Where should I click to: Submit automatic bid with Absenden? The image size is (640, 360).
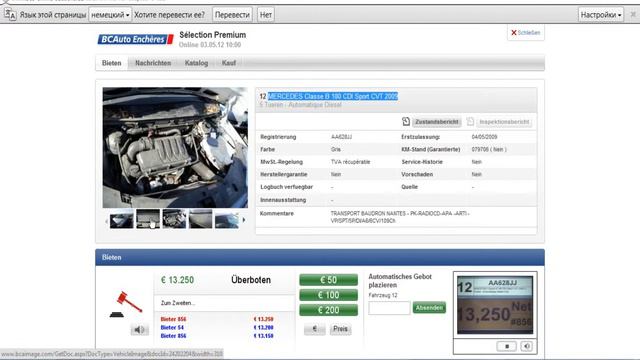429,308
